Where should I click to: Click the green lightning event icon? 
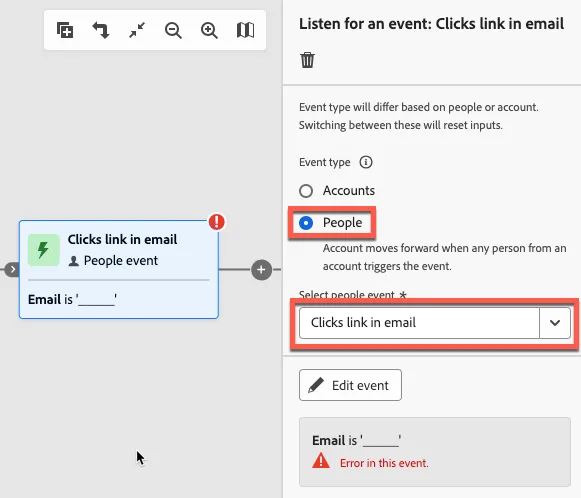coord(44,250)
